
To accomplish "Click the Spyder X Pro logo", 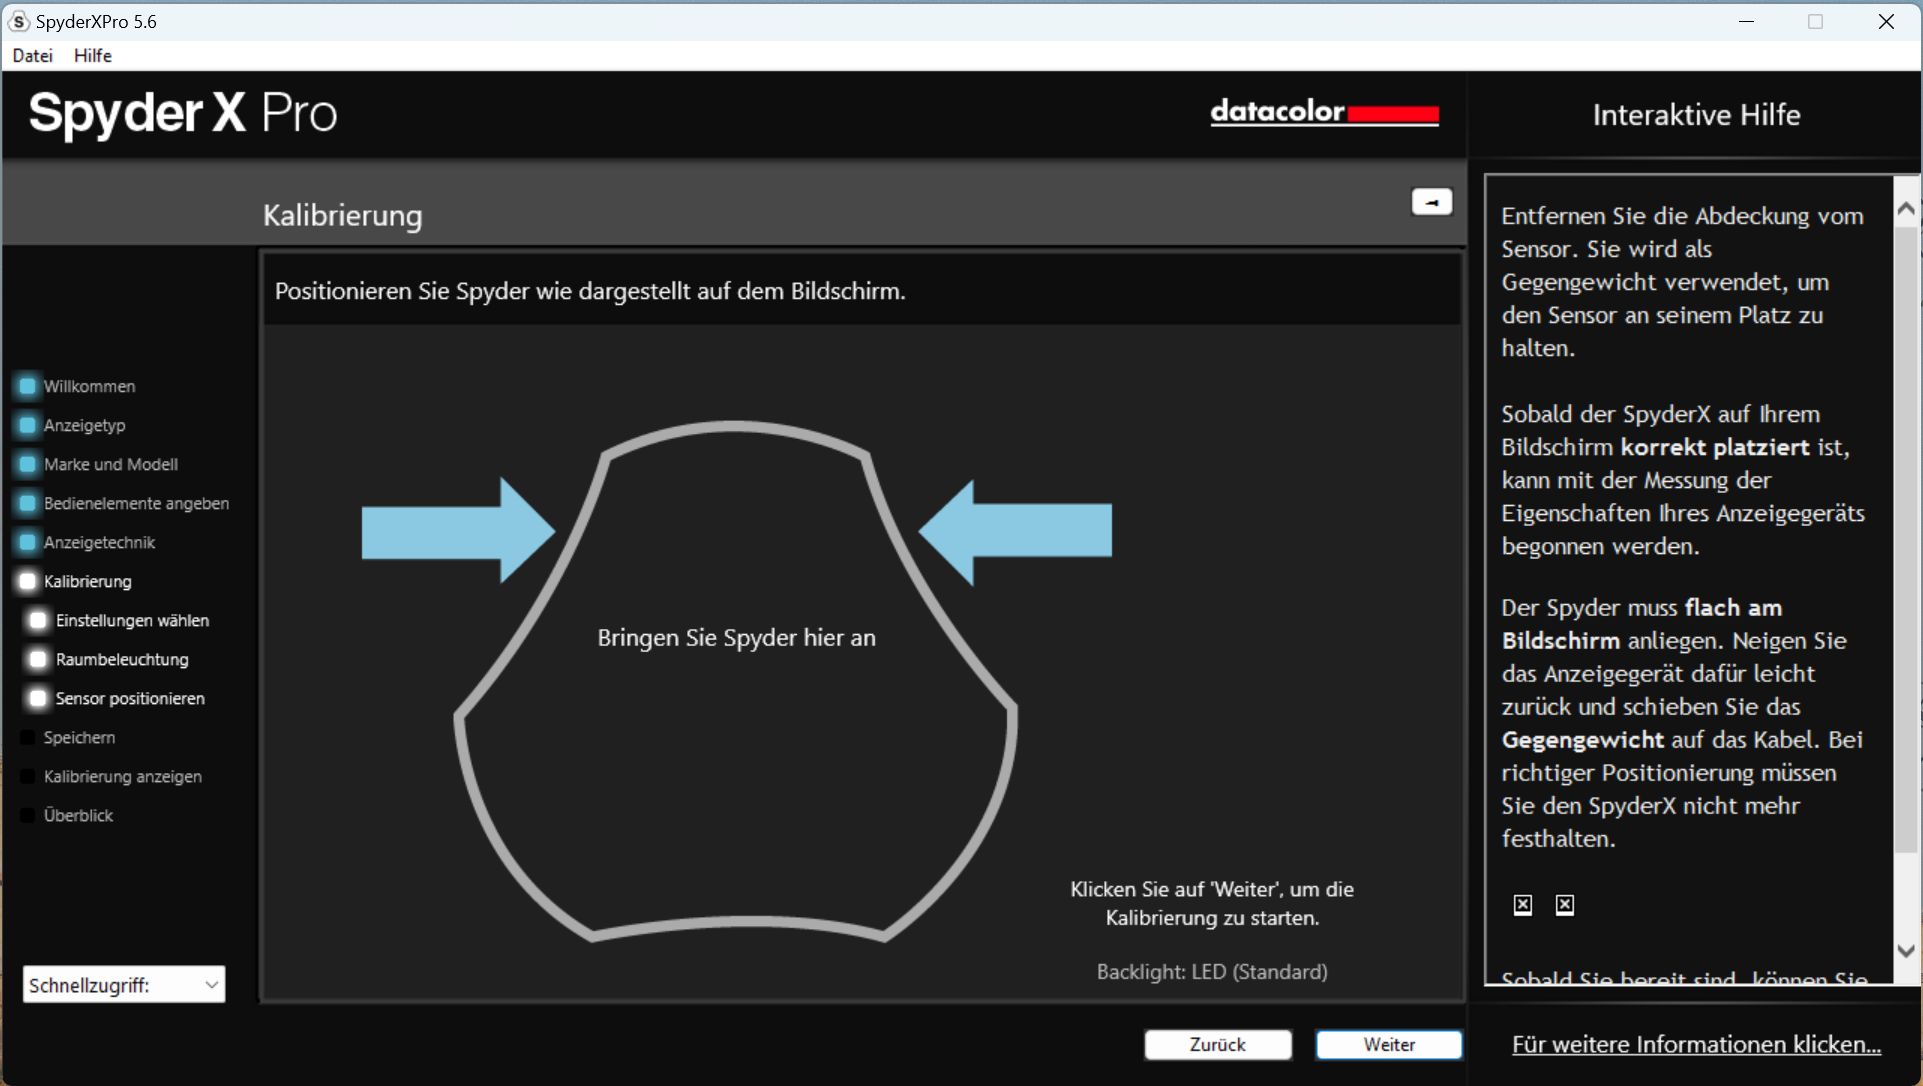I will coord(183,114).
